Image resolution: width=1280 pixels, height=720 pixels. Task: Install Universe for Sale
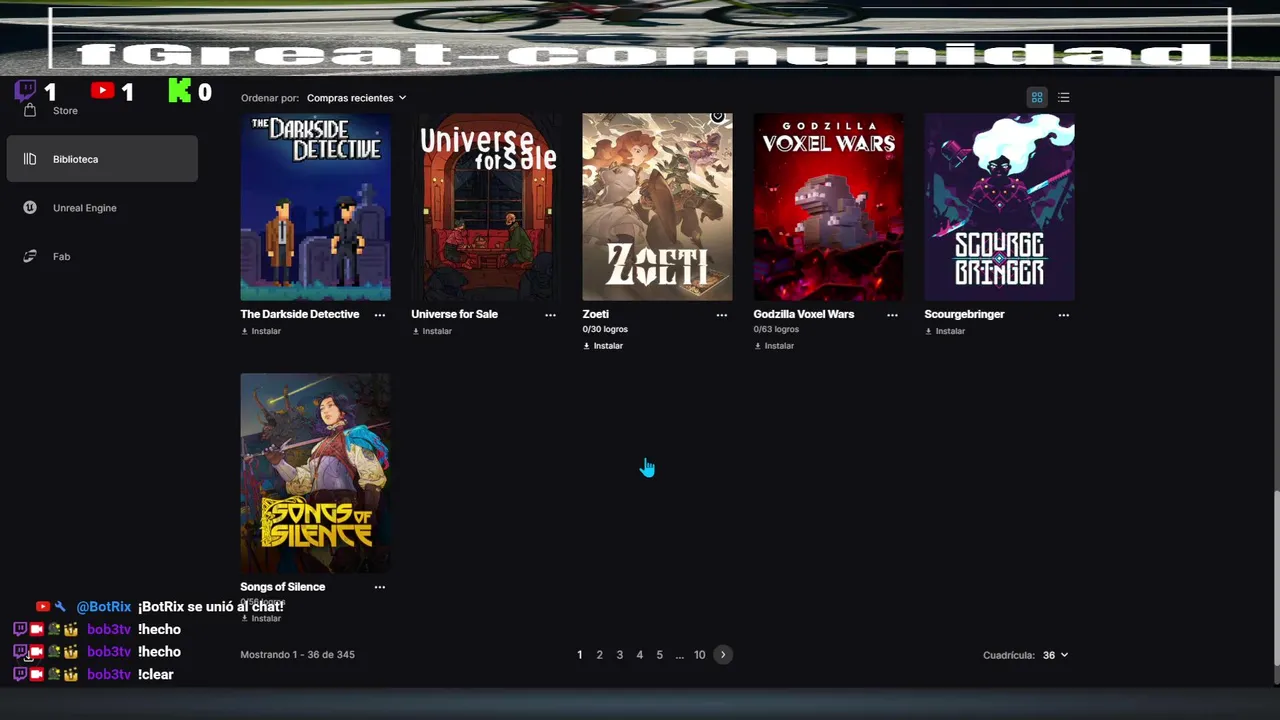(432, 331)
